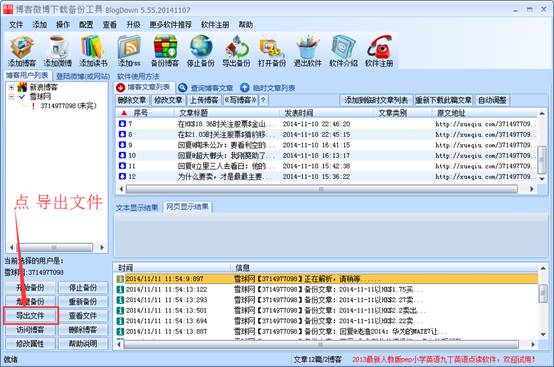Switch to the 登陆微博(或网站) tab
The width and height of the screenshot is (554, 367).
83,76
